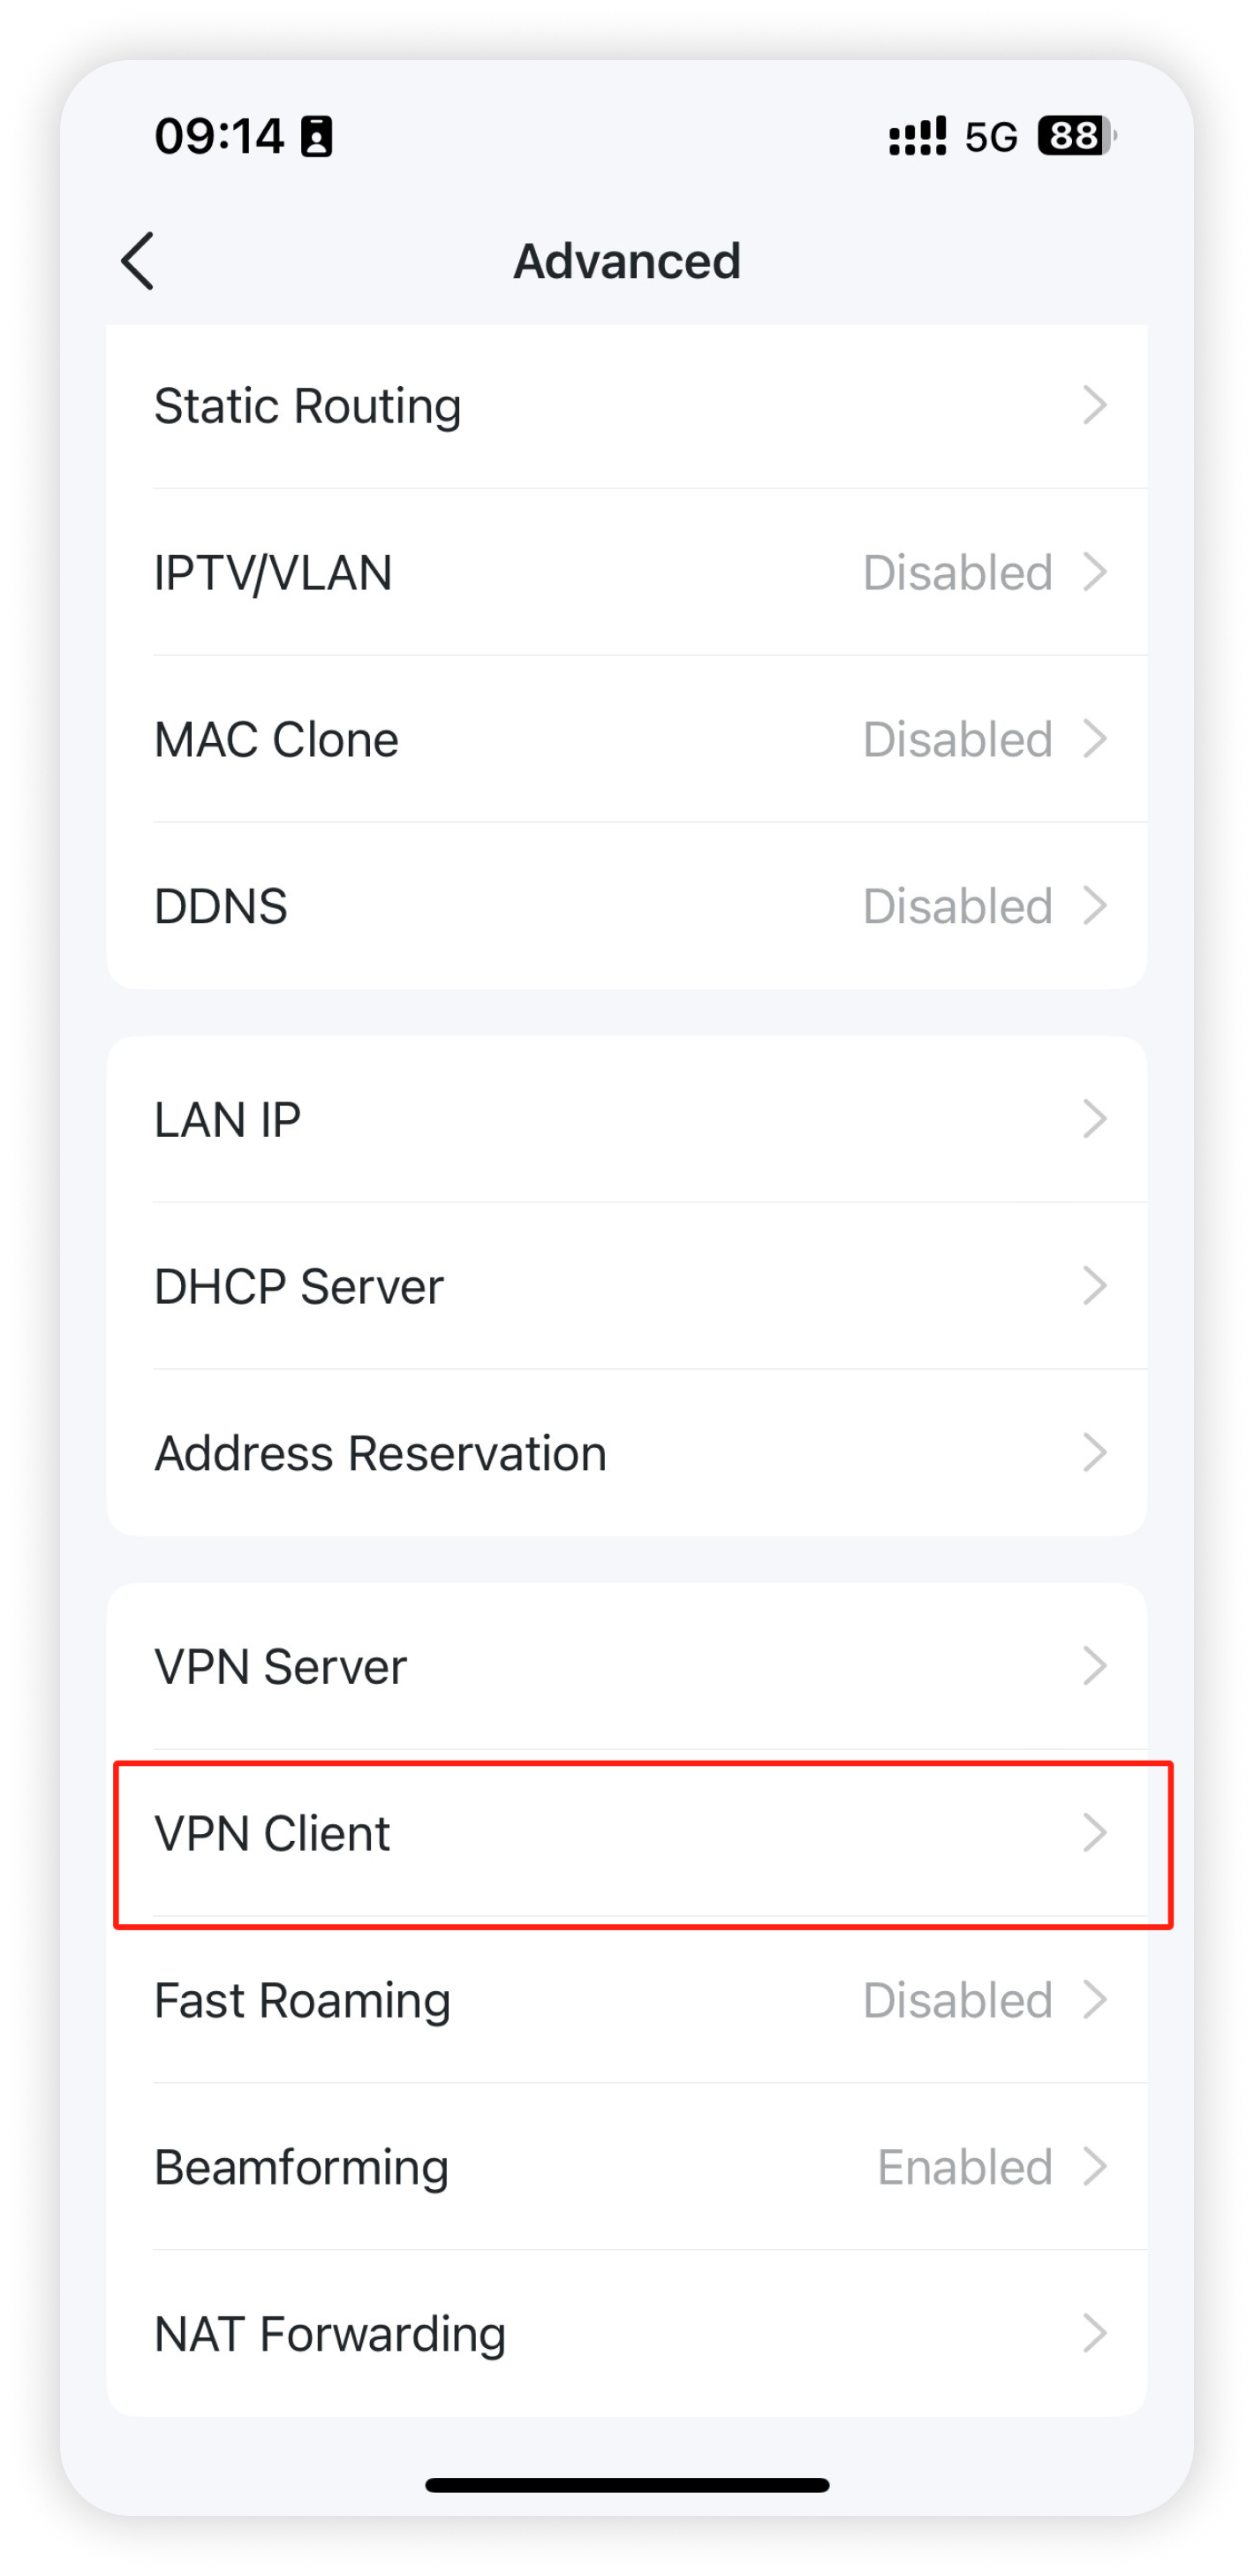The height and width of the screenshot is (2576, 1254).
Task: Tap the DHCP Server chevron
Action: point(1095,1286)
